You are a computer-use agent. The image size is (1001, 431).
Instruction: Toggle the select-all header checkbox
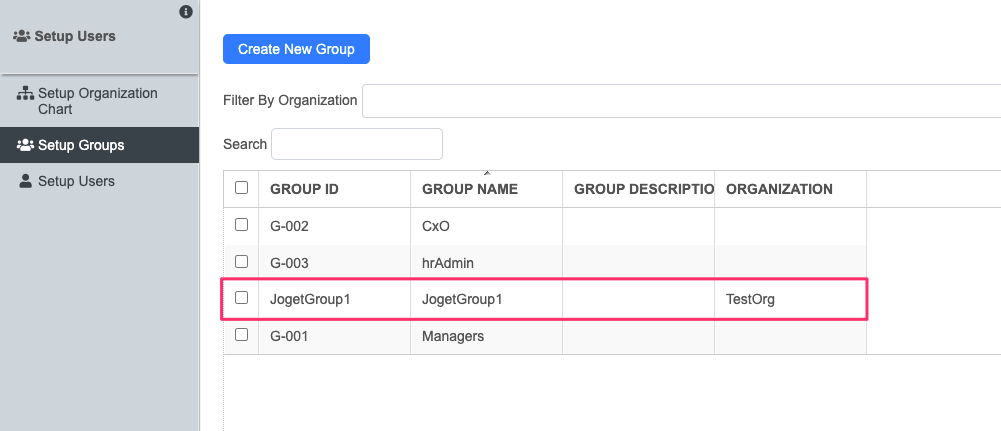[241, 187]
